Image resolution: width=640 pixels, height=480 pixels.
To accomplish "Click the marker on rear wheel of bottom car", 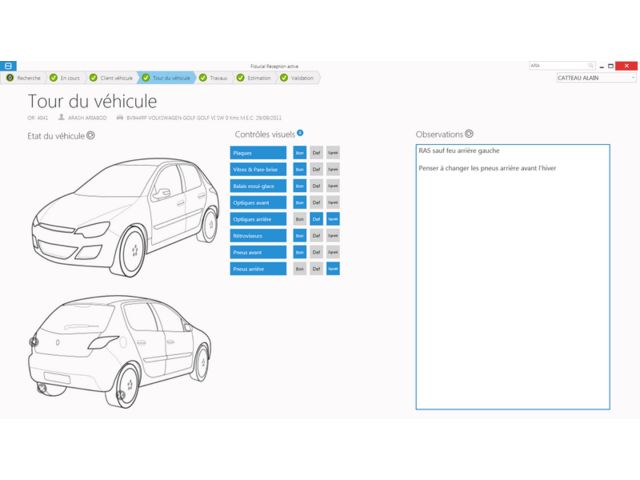I will point(120,395).
